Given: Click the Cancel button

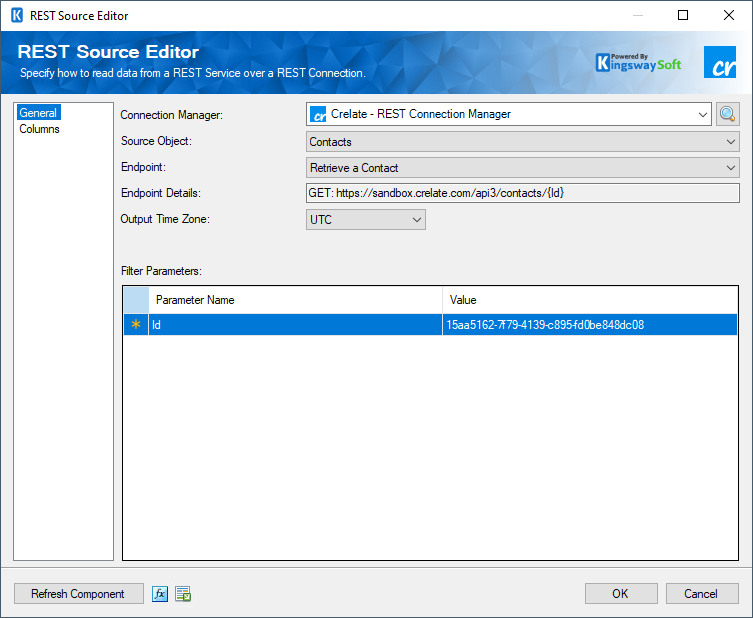Looking at the screenshot, I should [x=702, y=594].
